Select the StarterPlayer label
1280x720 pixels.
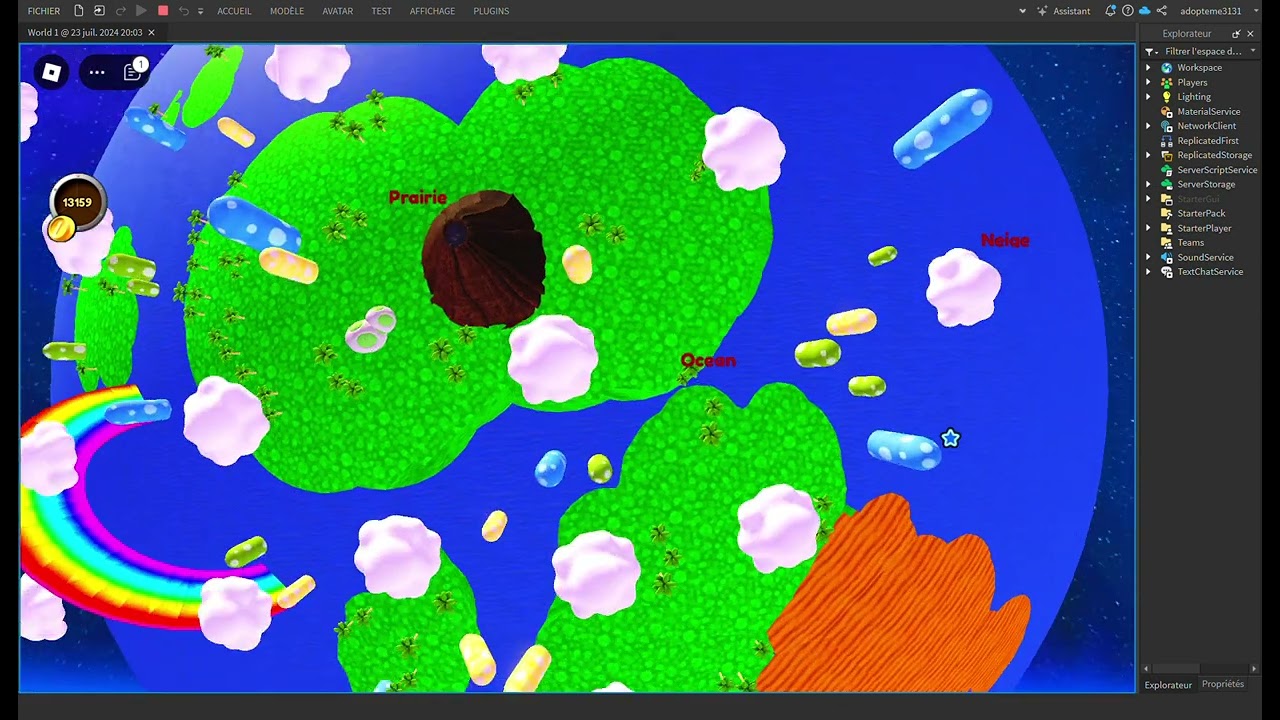coord(1204,228)
